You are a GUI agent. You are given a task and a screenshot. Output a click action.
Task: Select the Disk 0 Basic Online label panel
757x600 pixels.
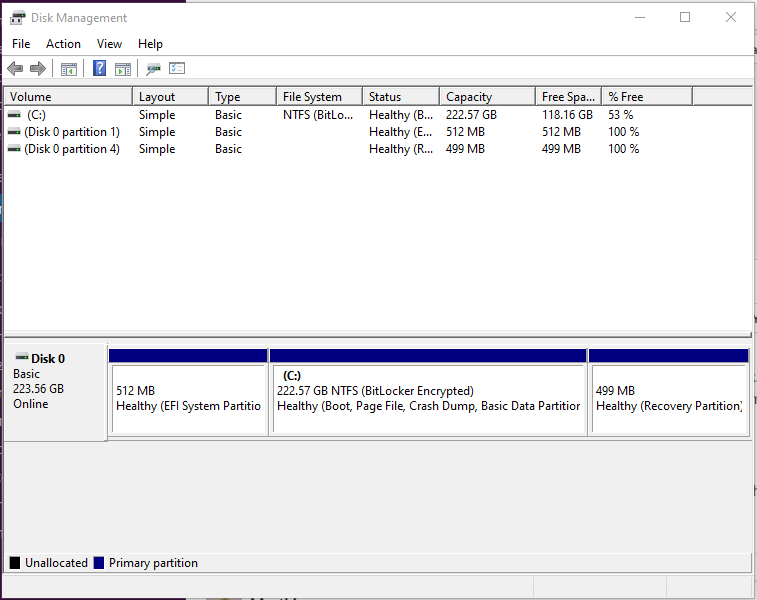click(x=55, y=391)
